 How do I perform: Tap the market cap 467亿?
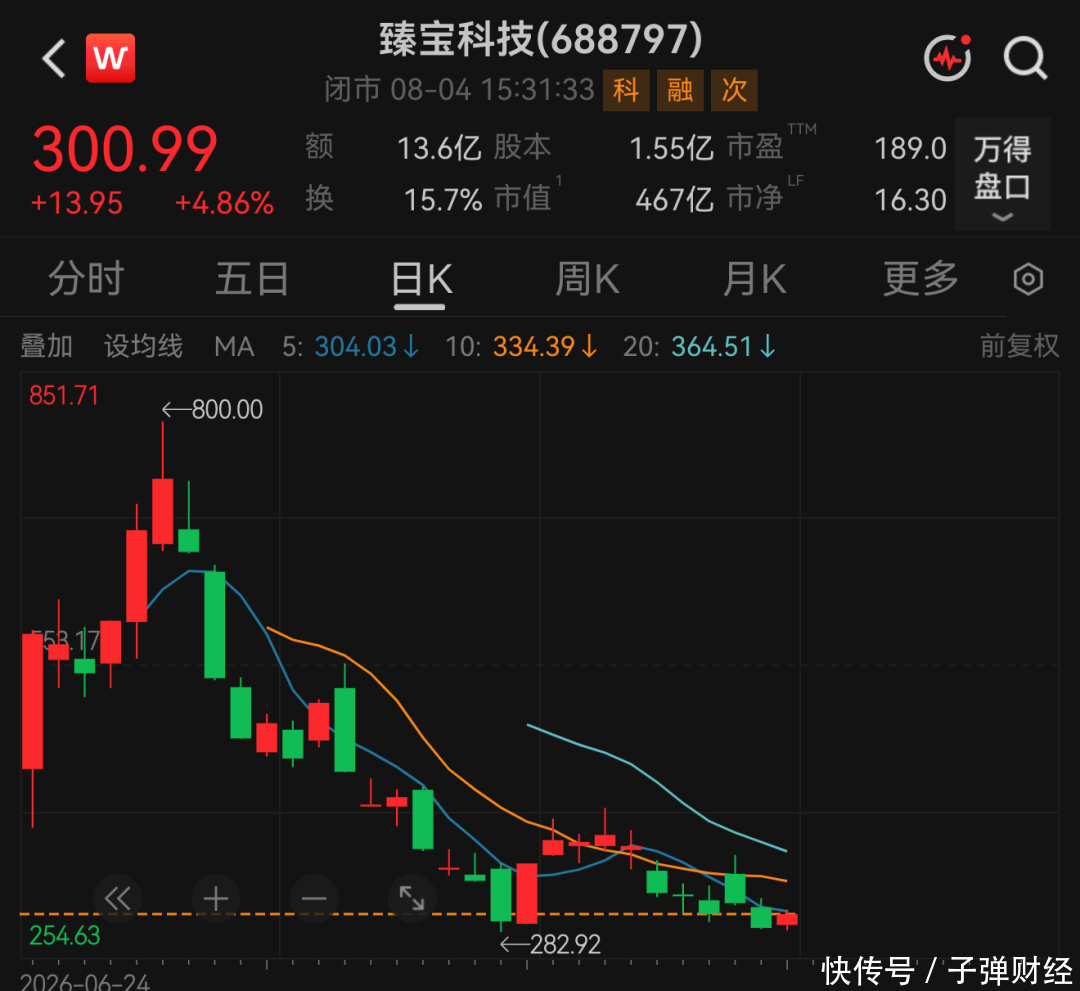pyautogui.click(x=675, y=200)
